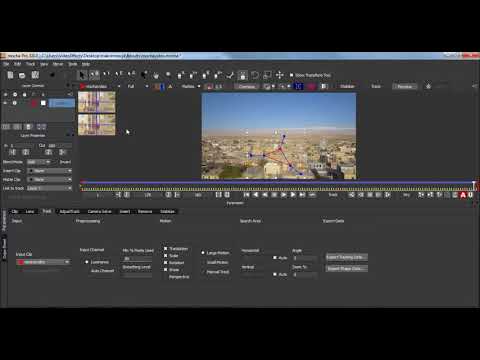480x360 pixels.
Task: Click the Open Project icon
Action: [22, 75]
